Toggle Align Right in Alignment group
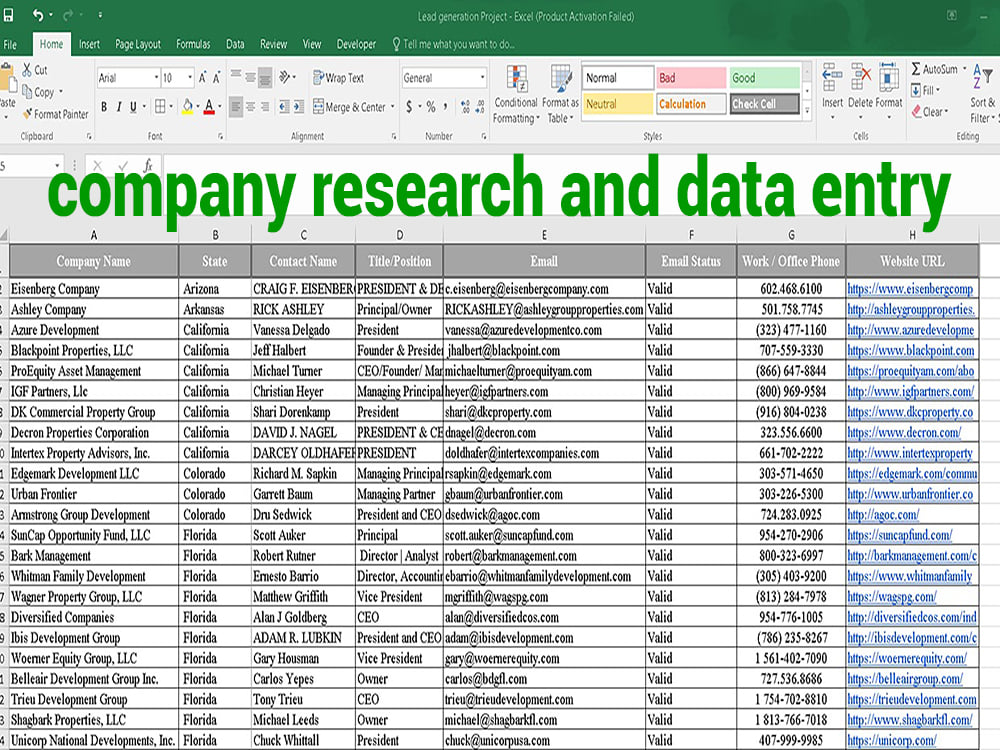The image size is (1000, 750). (x=265, y=107)
